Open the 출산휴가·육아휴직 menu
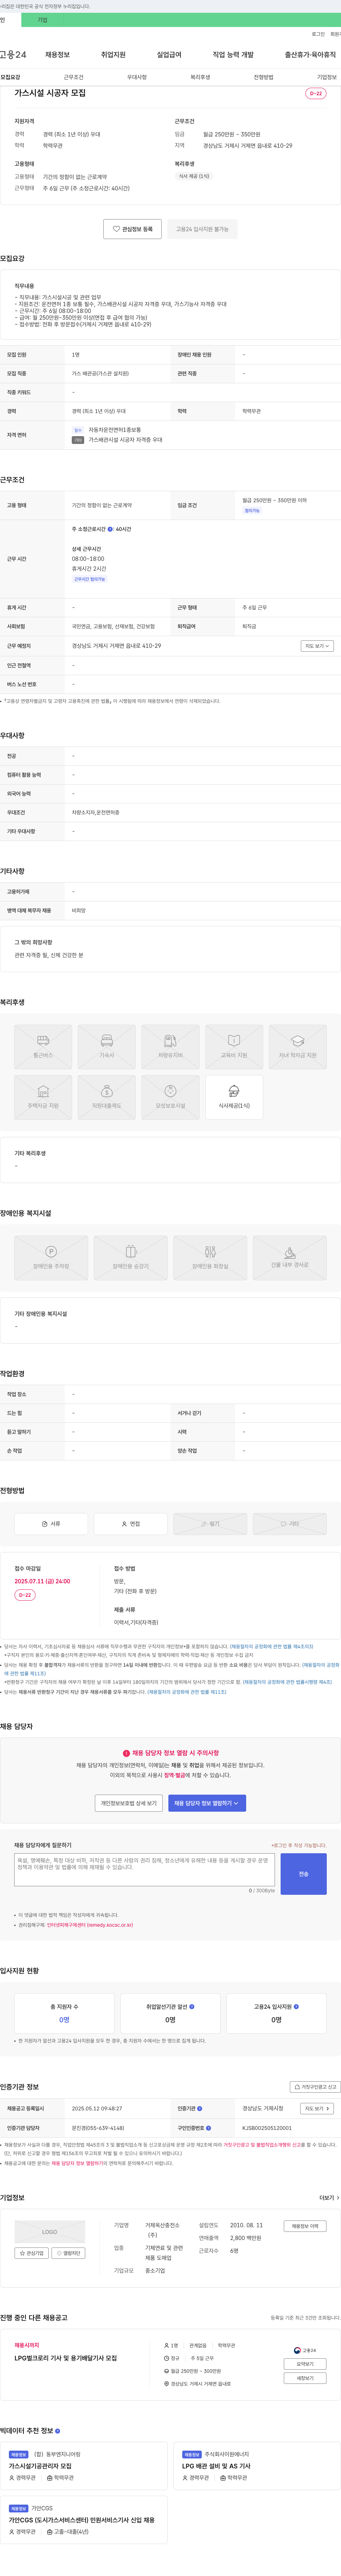The width and height of the screenshot is (341, 2576). pyautogui.click(x=310, y=55)
